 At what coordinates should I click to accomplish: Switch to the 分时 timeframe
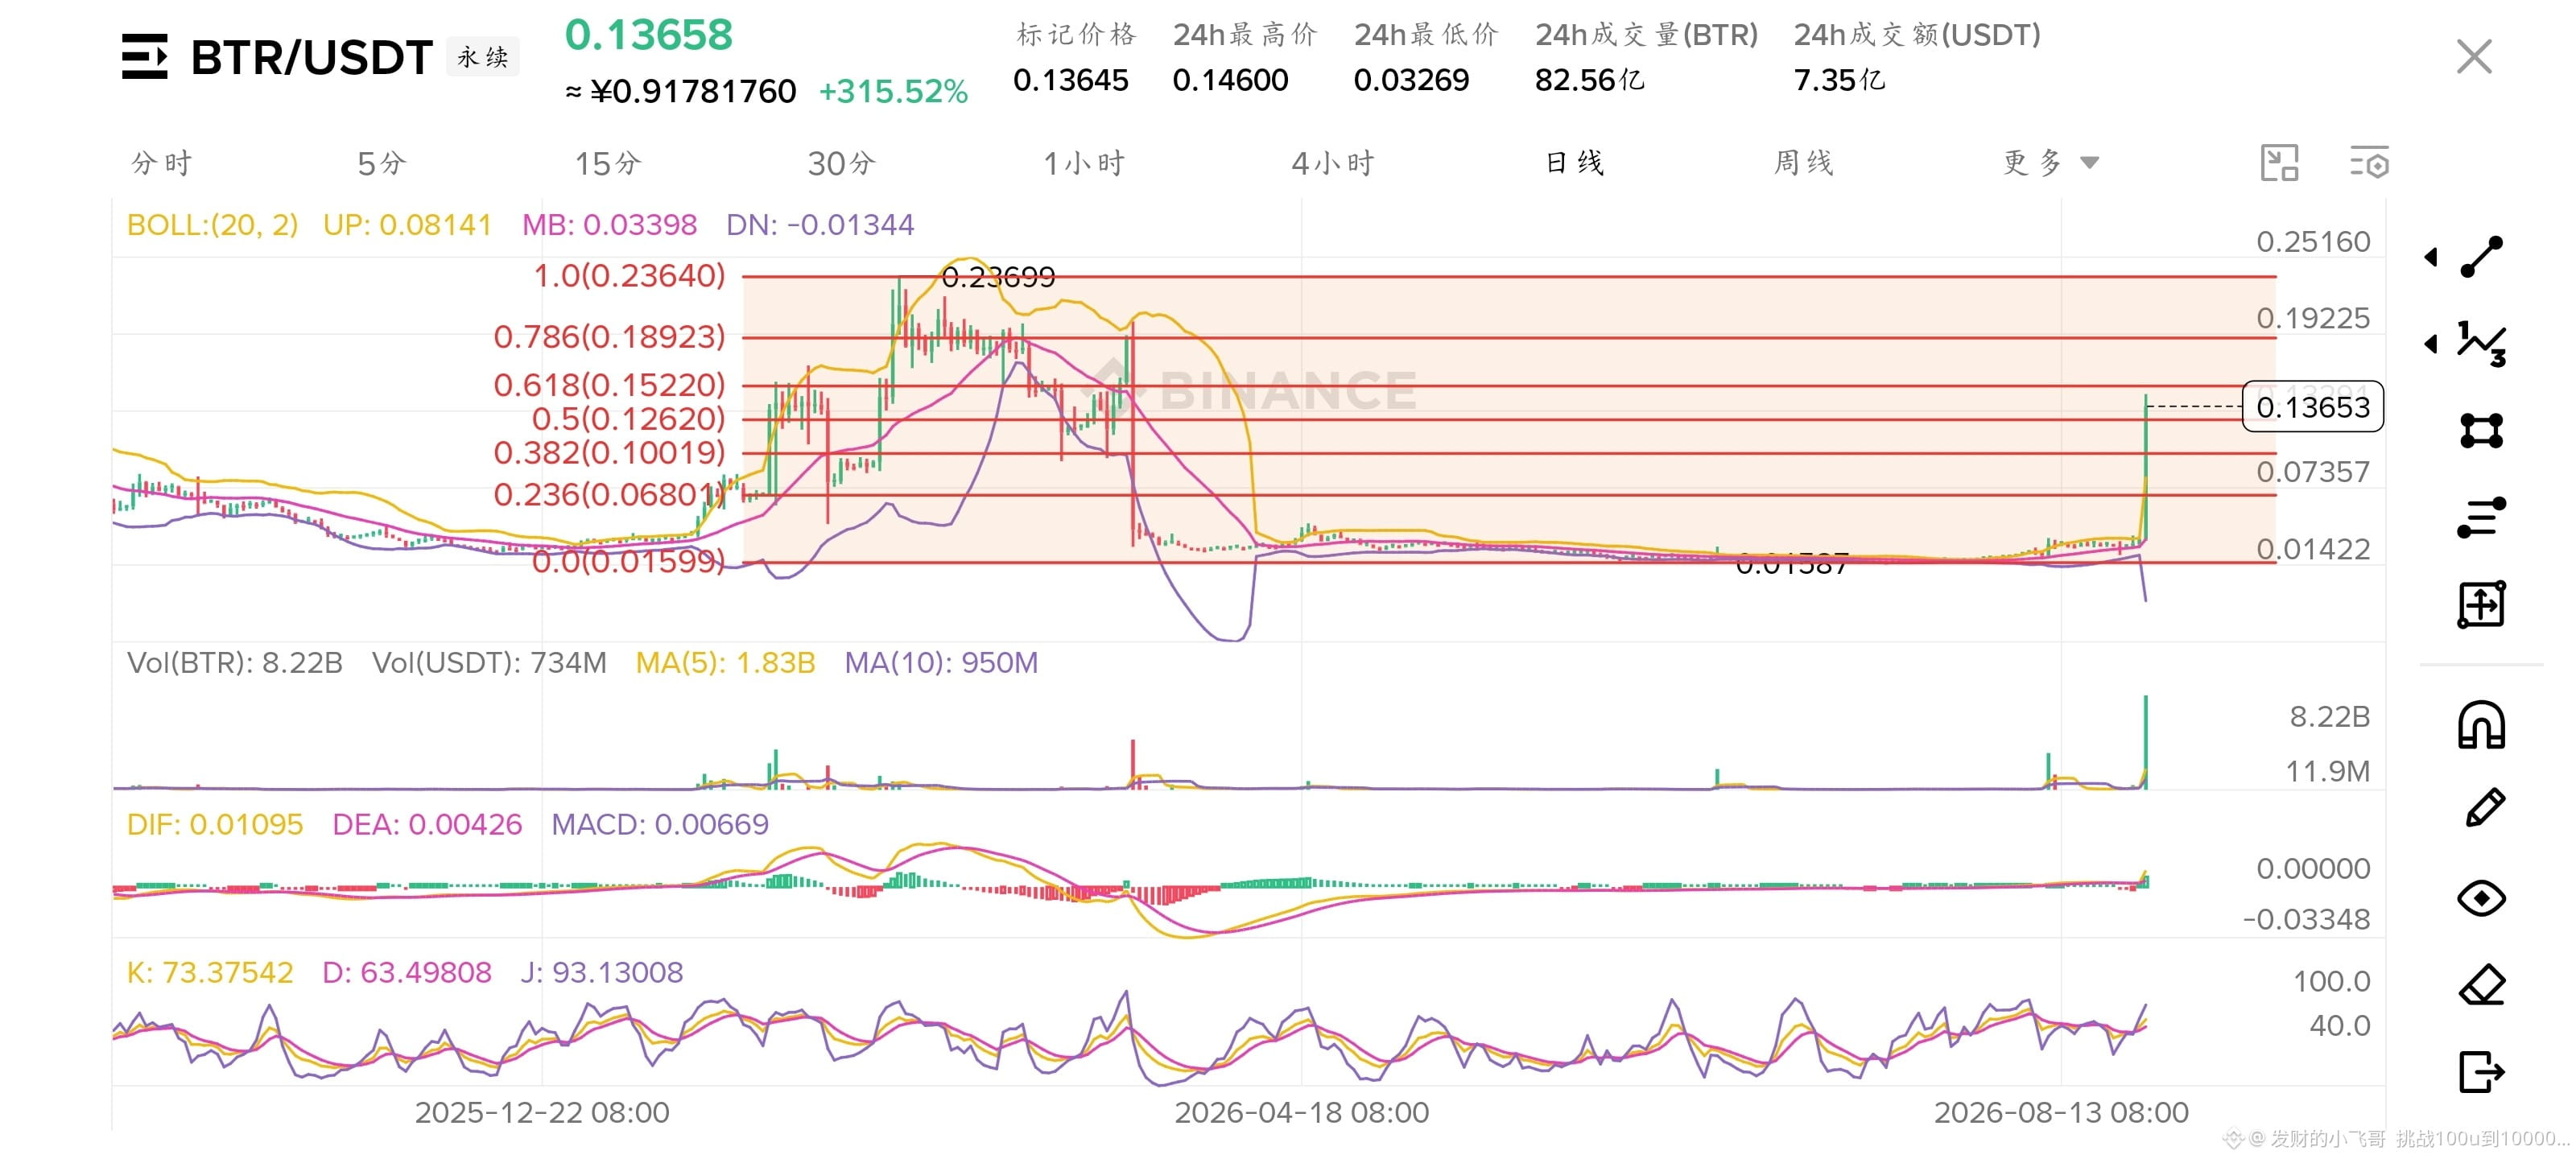pos(161,163)
